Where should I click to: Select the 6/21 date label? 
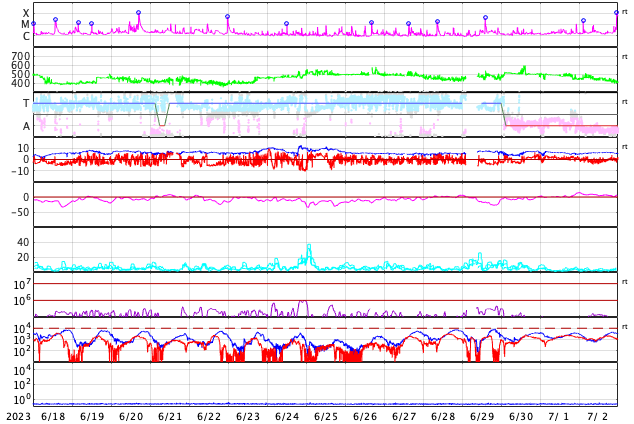pos(170,416)
